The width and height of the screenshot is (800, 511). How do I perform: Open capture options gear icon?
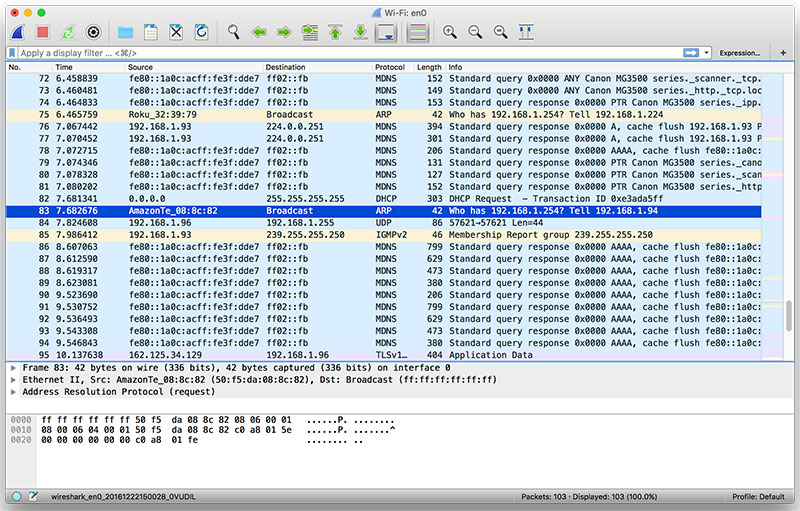[x=93, y=33]
